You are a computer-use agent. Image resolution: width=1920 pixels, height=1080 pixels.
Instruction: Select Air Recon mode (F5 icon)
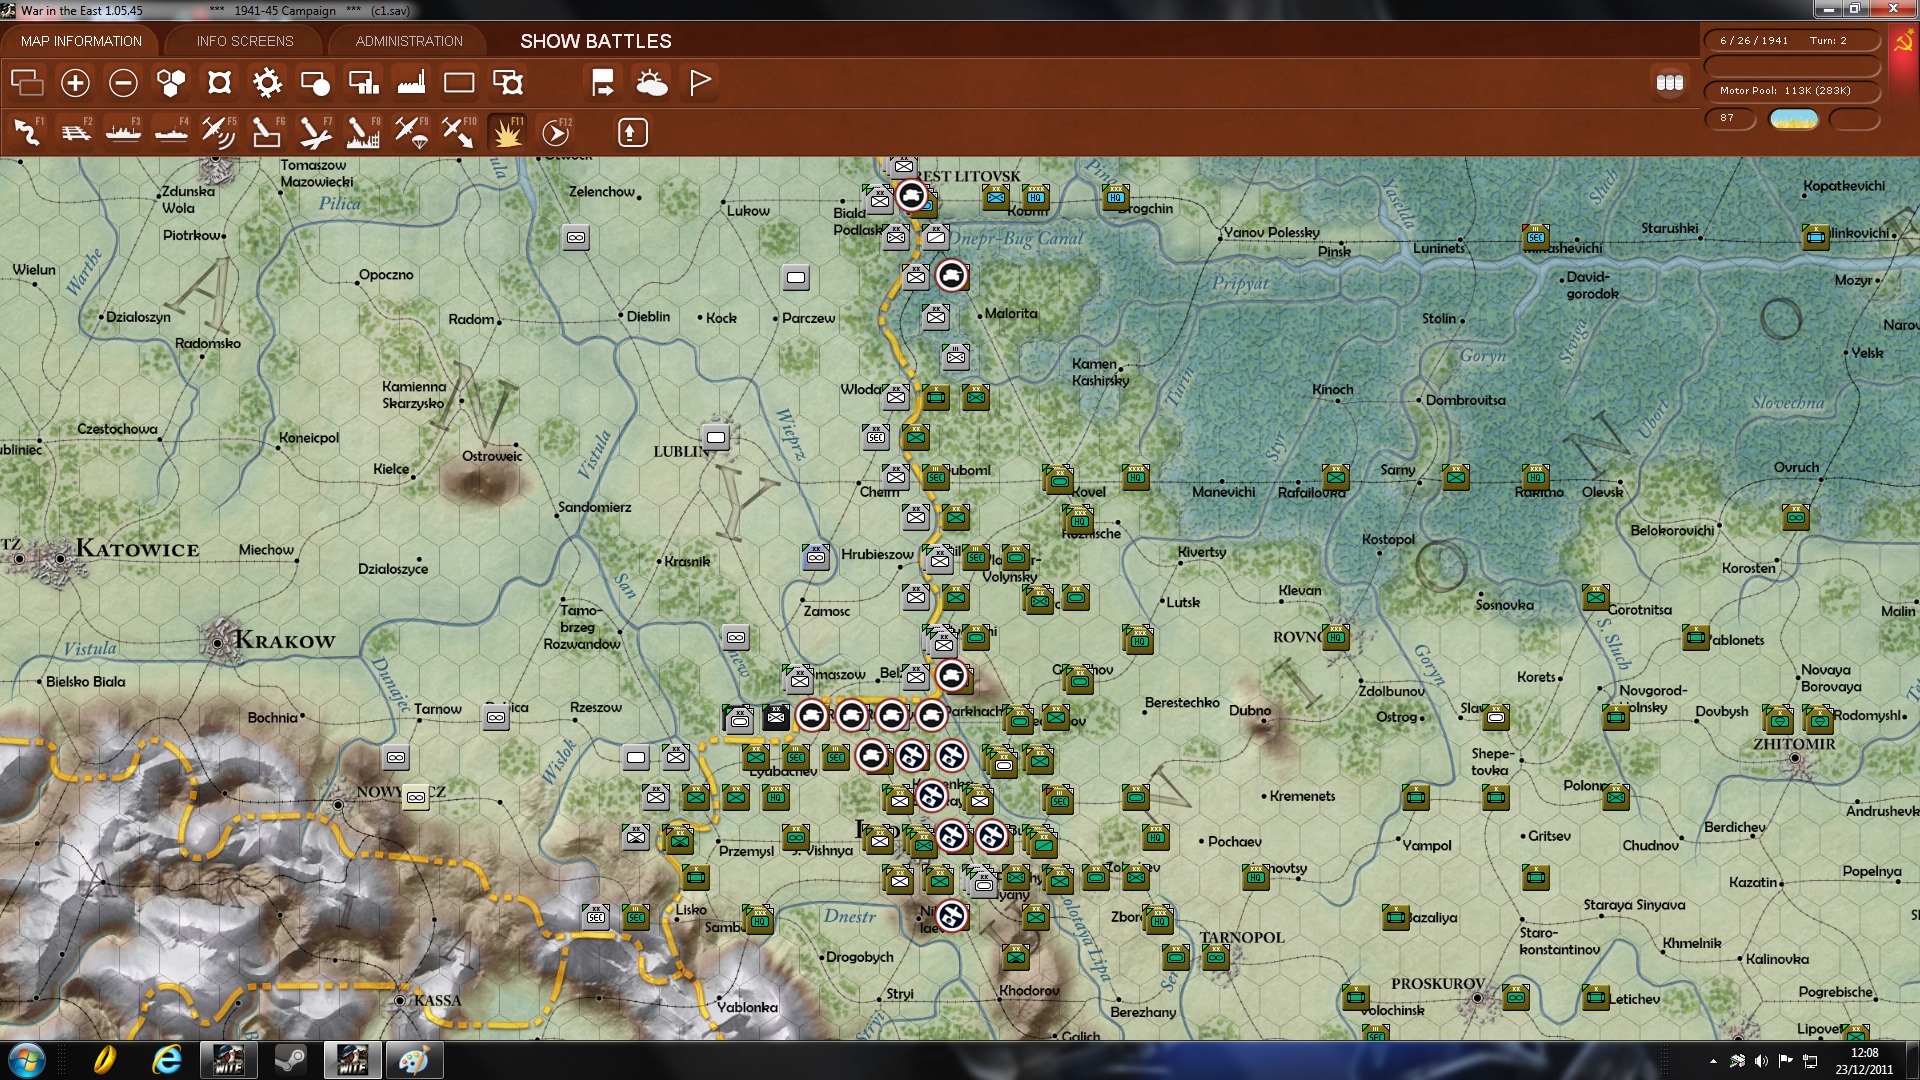219,132
